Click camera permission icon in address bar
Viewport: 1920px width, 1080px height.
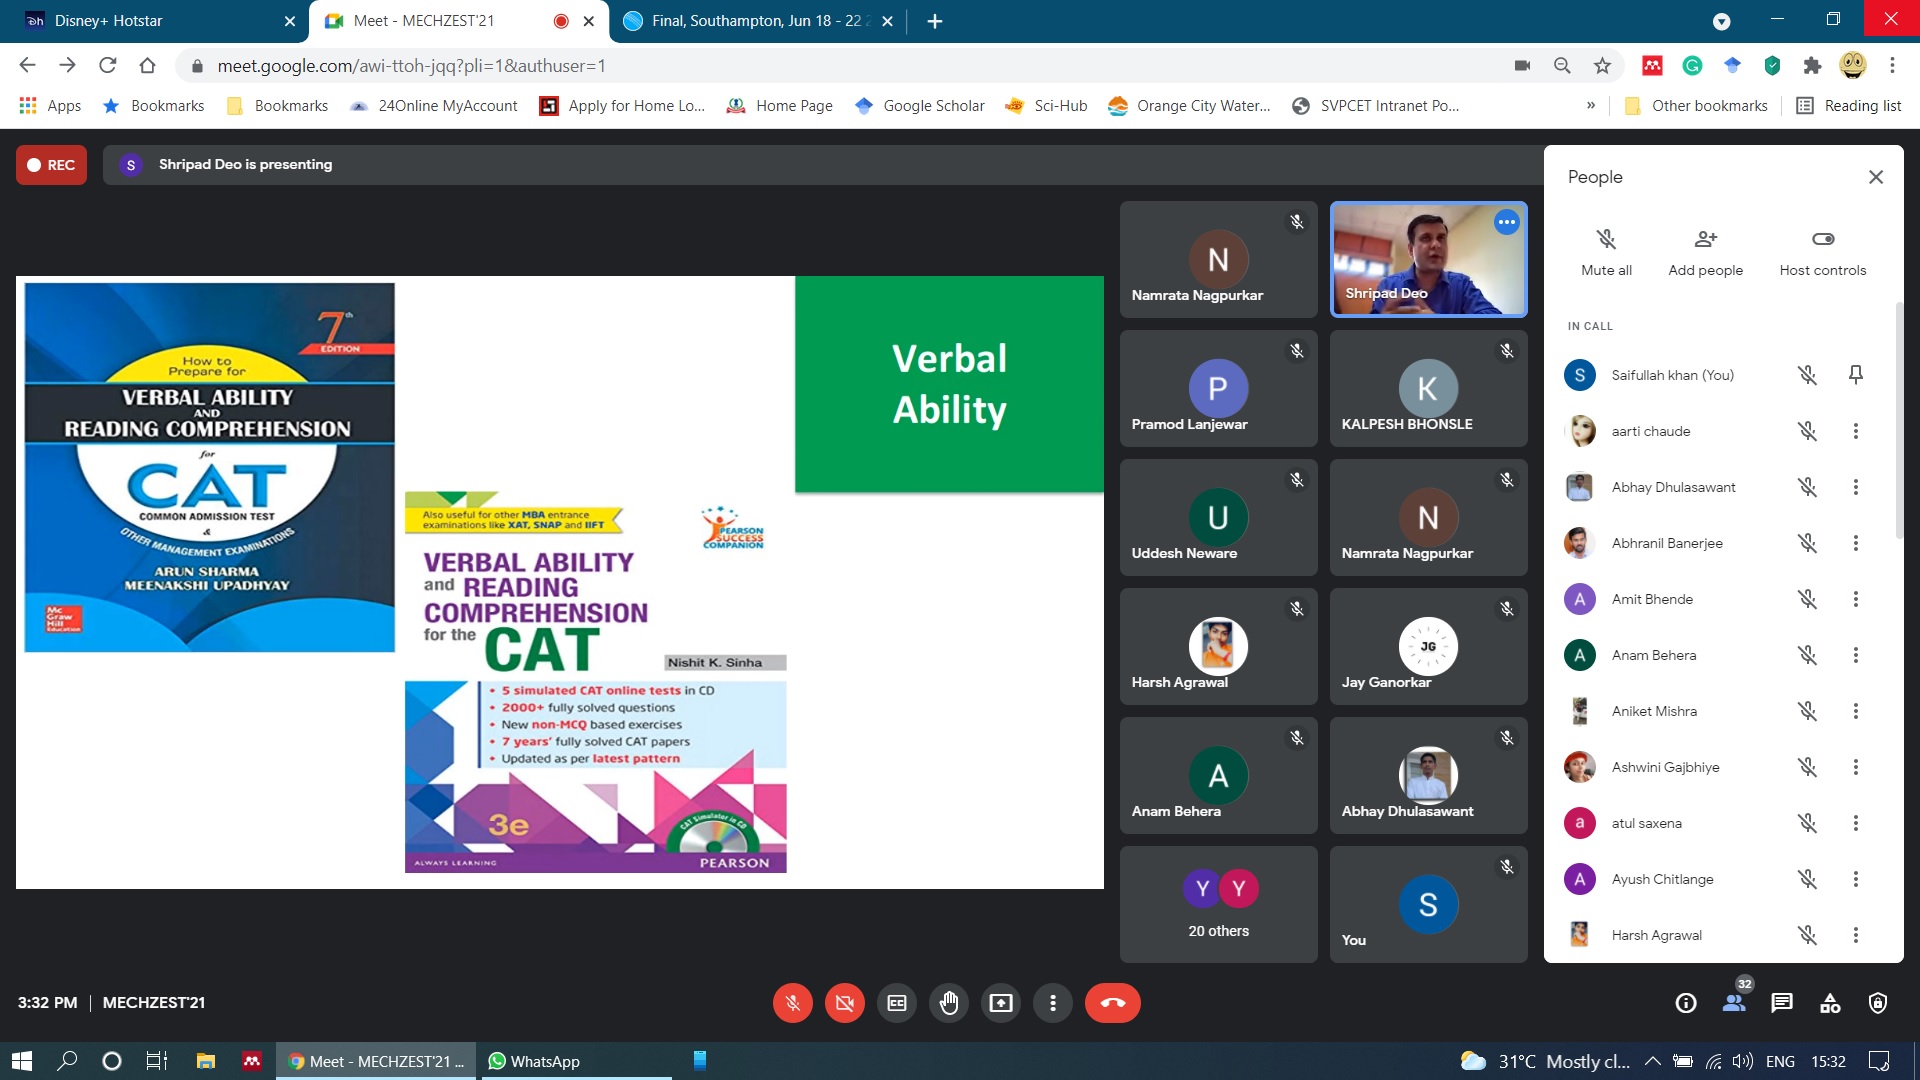click(1522, 66)
